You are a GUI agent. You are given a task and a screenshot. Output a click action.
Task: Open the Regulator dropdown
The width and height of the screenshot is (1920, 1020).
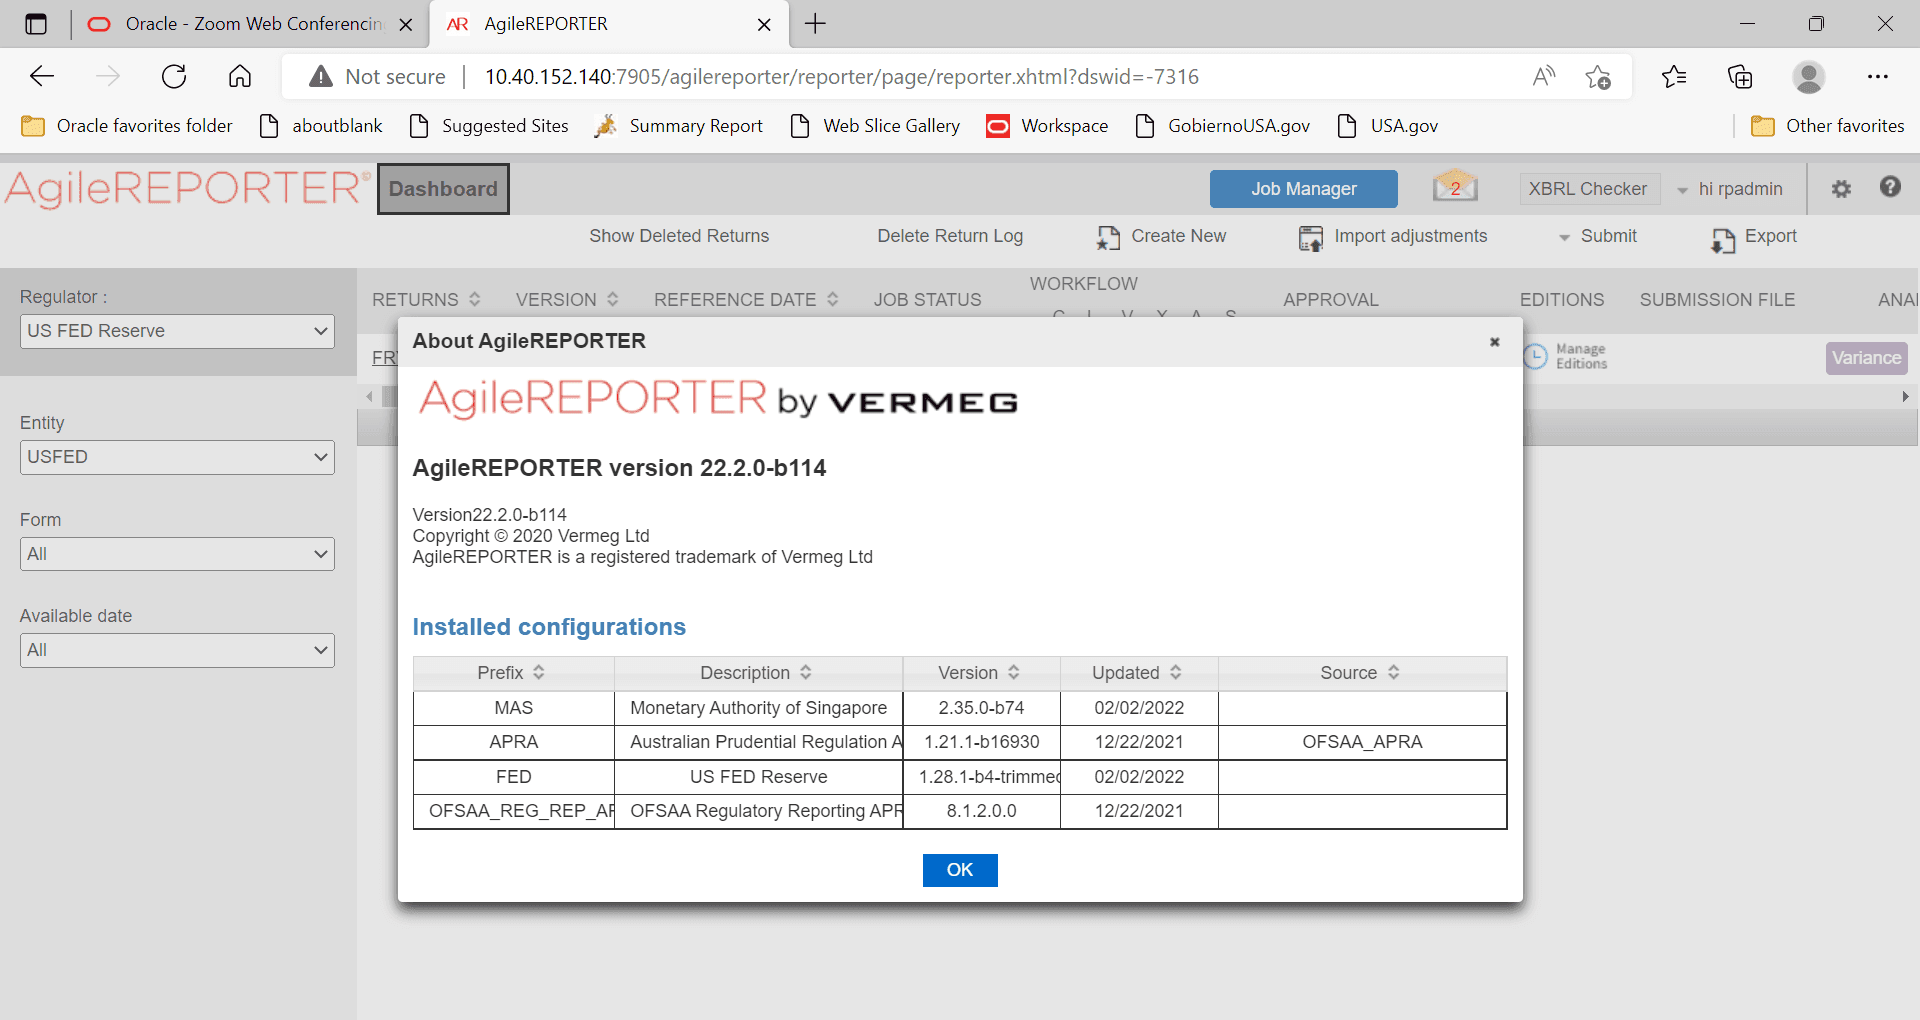pyautogui.click(x=177, y=331)
